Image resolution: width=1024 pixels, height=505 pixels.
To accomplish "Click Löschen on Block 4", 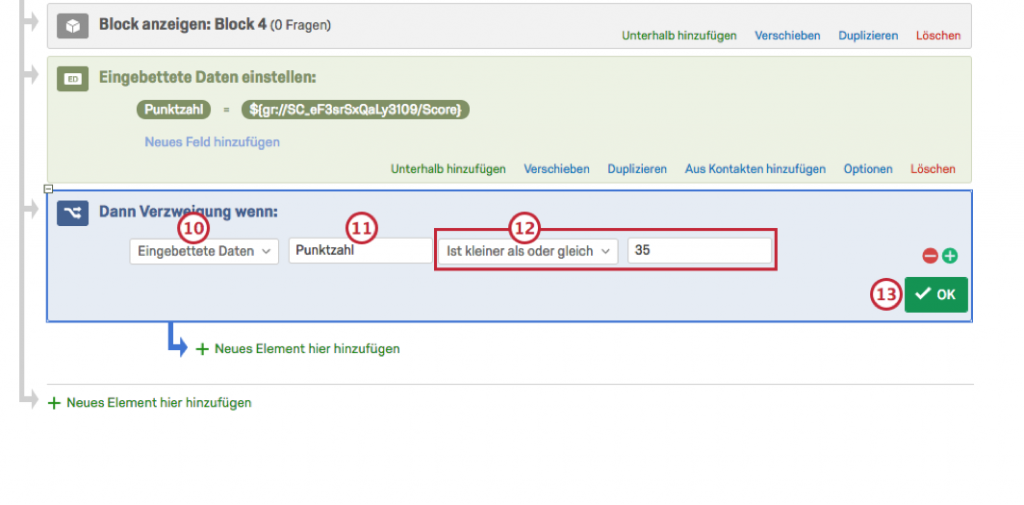I will pos(938,36).
